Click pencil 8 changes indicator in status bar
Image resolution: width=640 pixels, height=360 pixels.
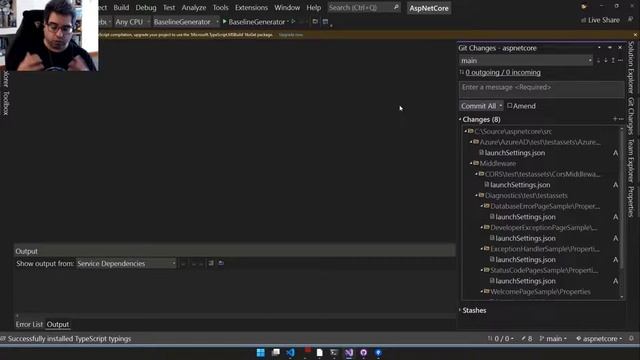pos(527,339)
